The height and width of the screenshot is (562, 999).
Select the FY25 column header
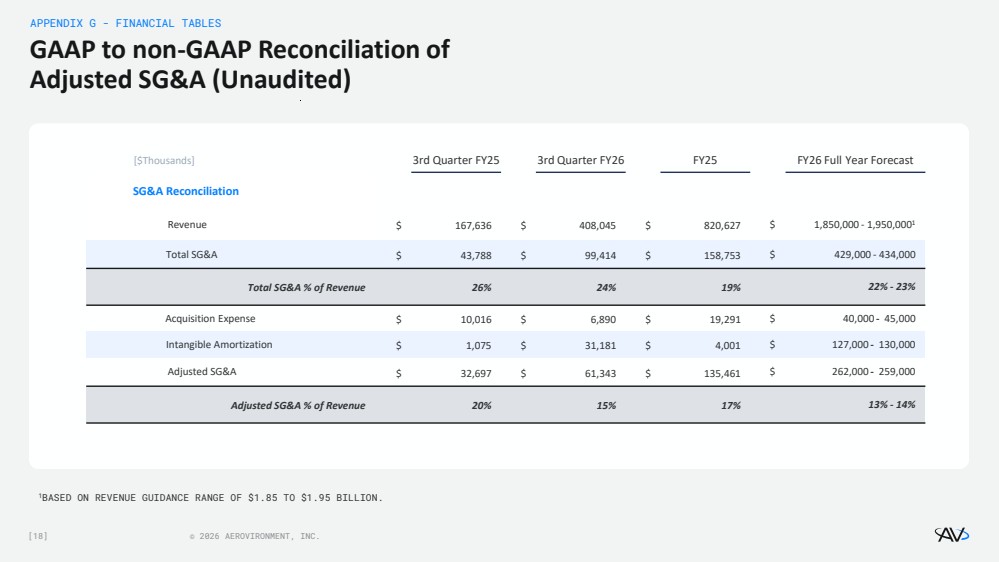click(x=704, y=160)
